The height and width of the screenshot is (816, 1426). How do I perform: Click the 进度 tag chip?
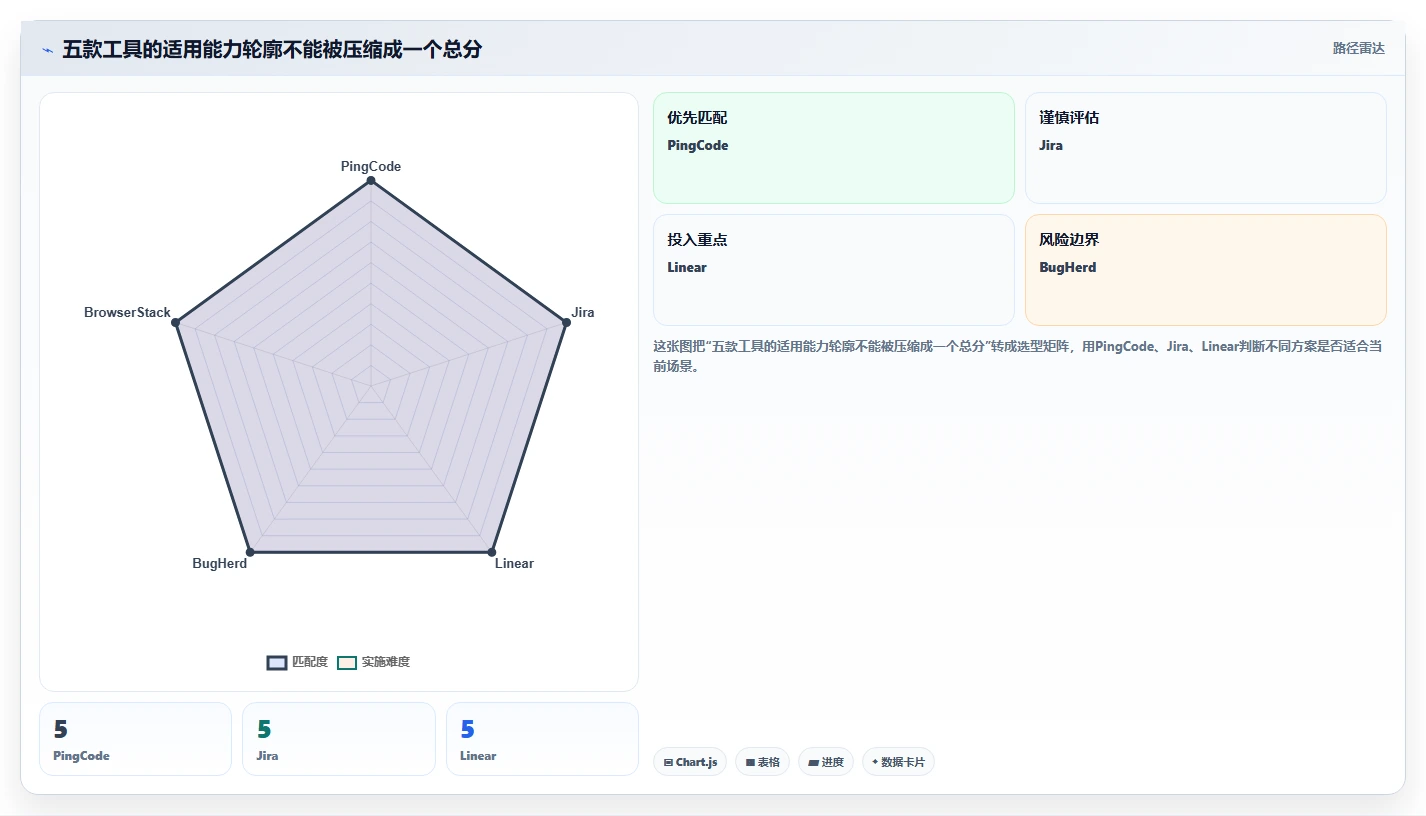click(x=826, y=762)
